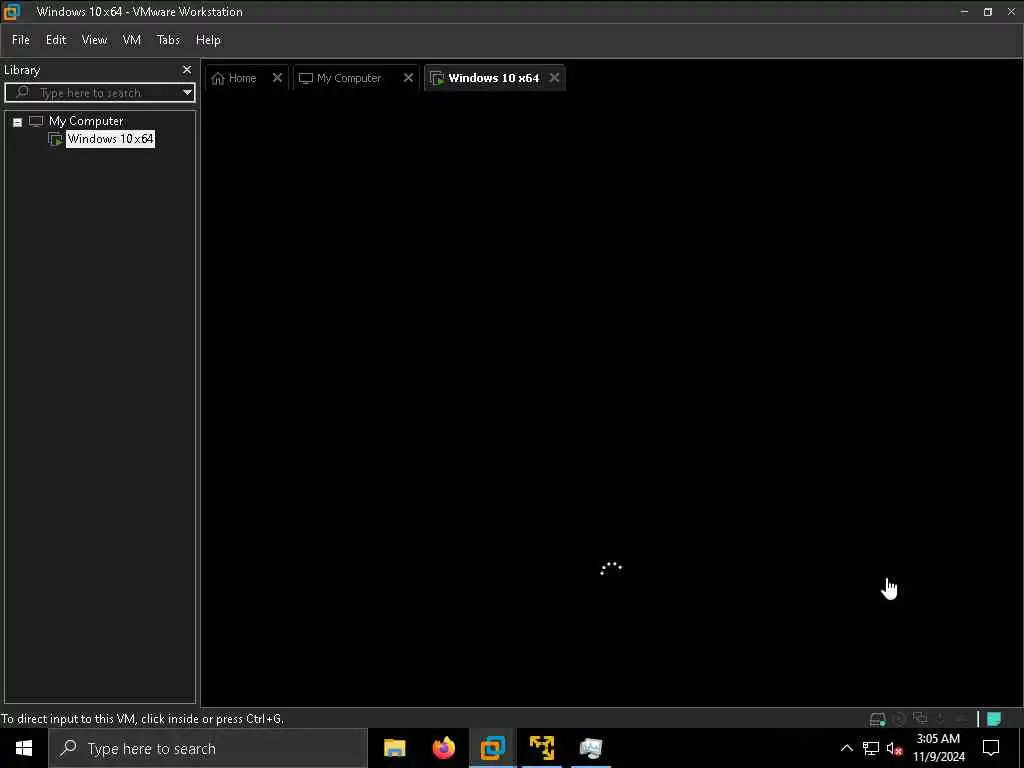Click the muted volume tray icon

click(x=895, y=748)
